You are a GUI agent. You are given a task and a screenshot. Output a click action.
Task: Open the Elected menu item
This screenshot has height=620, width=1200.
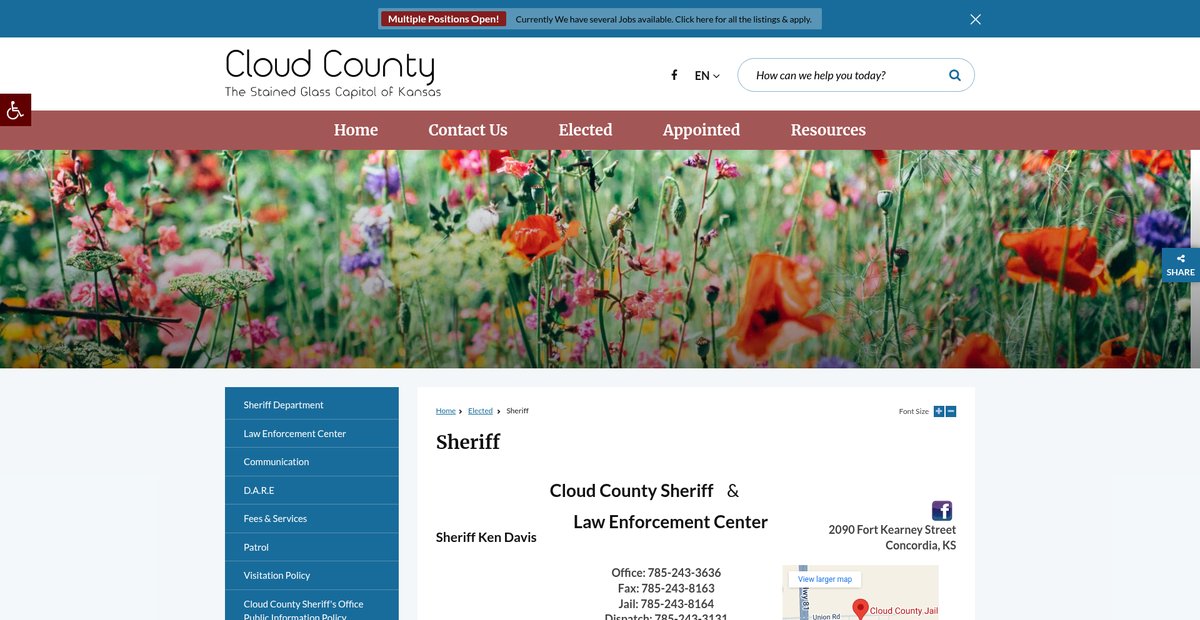click(x=585, y=130)
